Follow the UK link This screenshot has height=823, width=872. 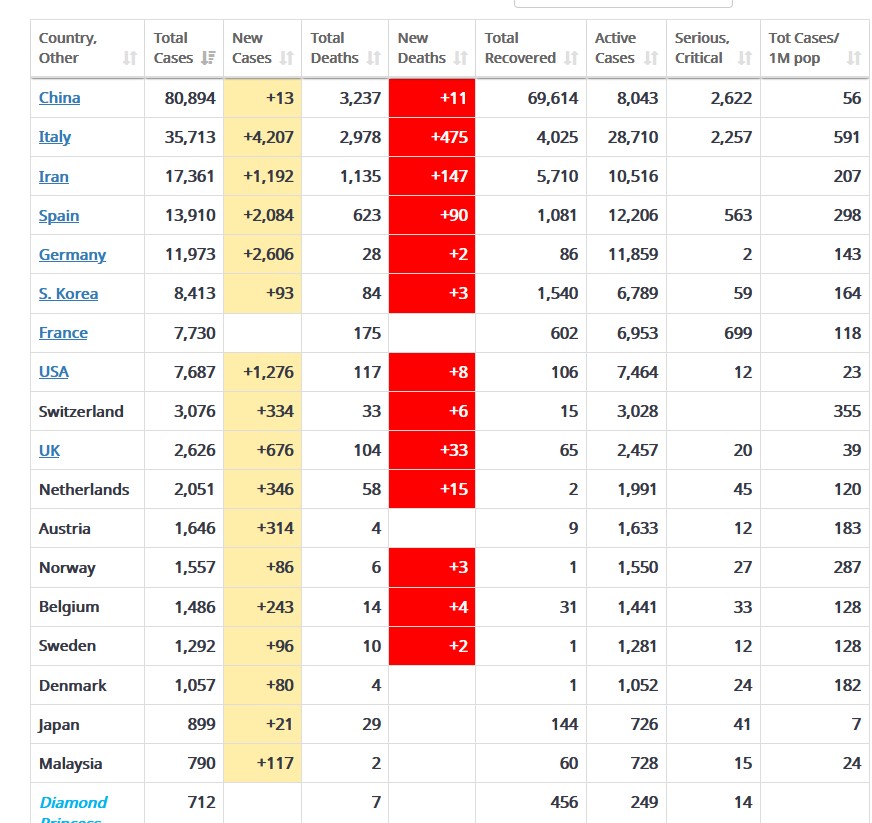(x=49, y=450)
